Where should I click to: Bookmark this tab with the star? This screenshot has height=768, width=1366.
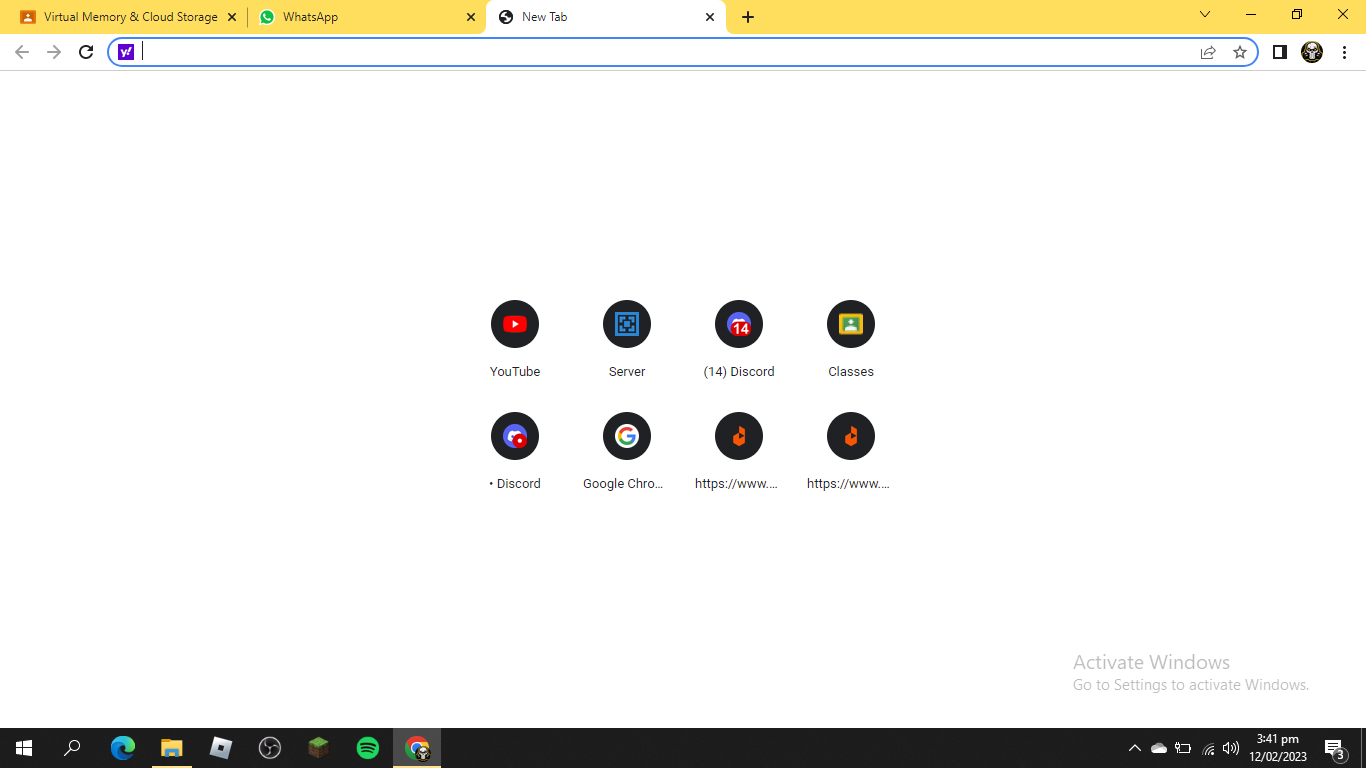tap(1240, 52)
